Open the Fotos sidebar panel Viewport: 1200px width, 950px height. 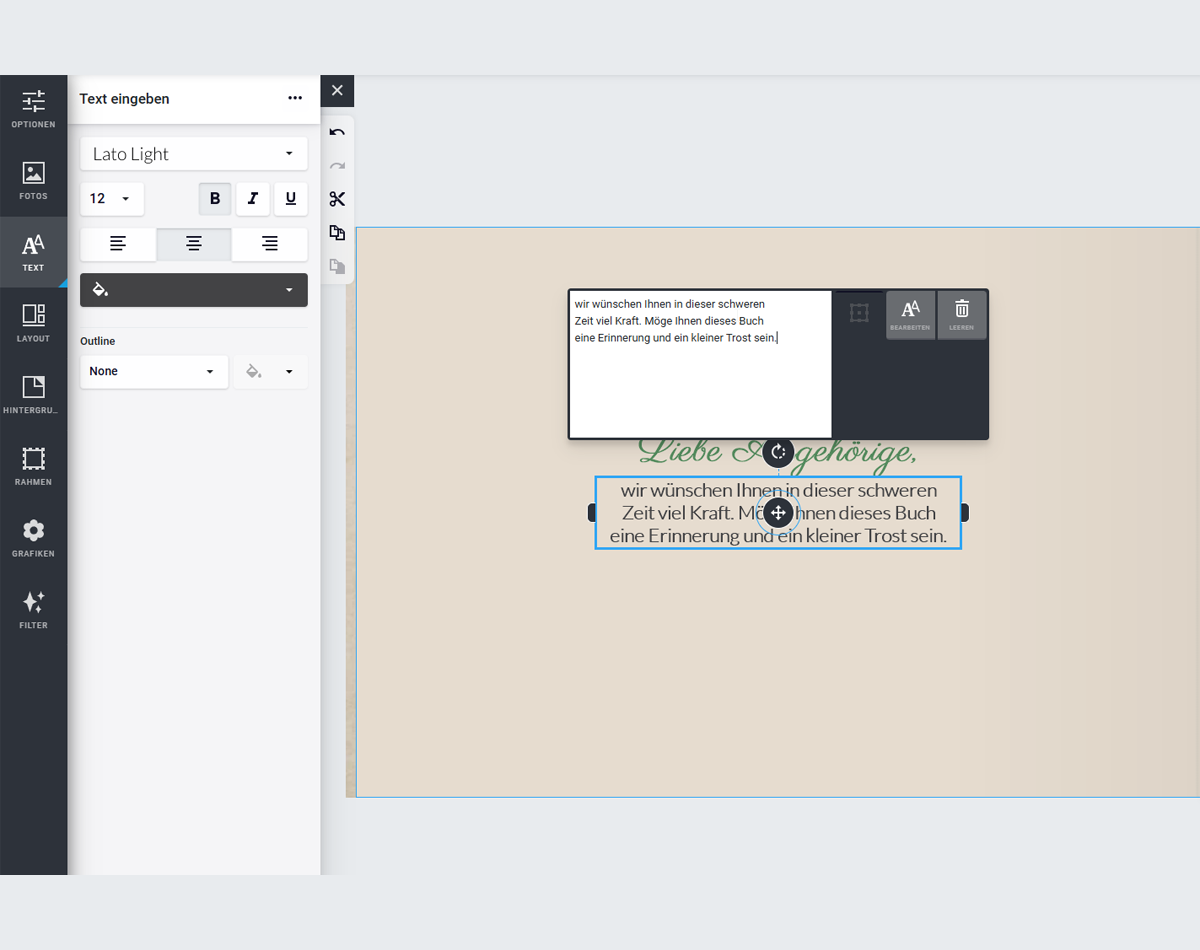tap(33, 181)
